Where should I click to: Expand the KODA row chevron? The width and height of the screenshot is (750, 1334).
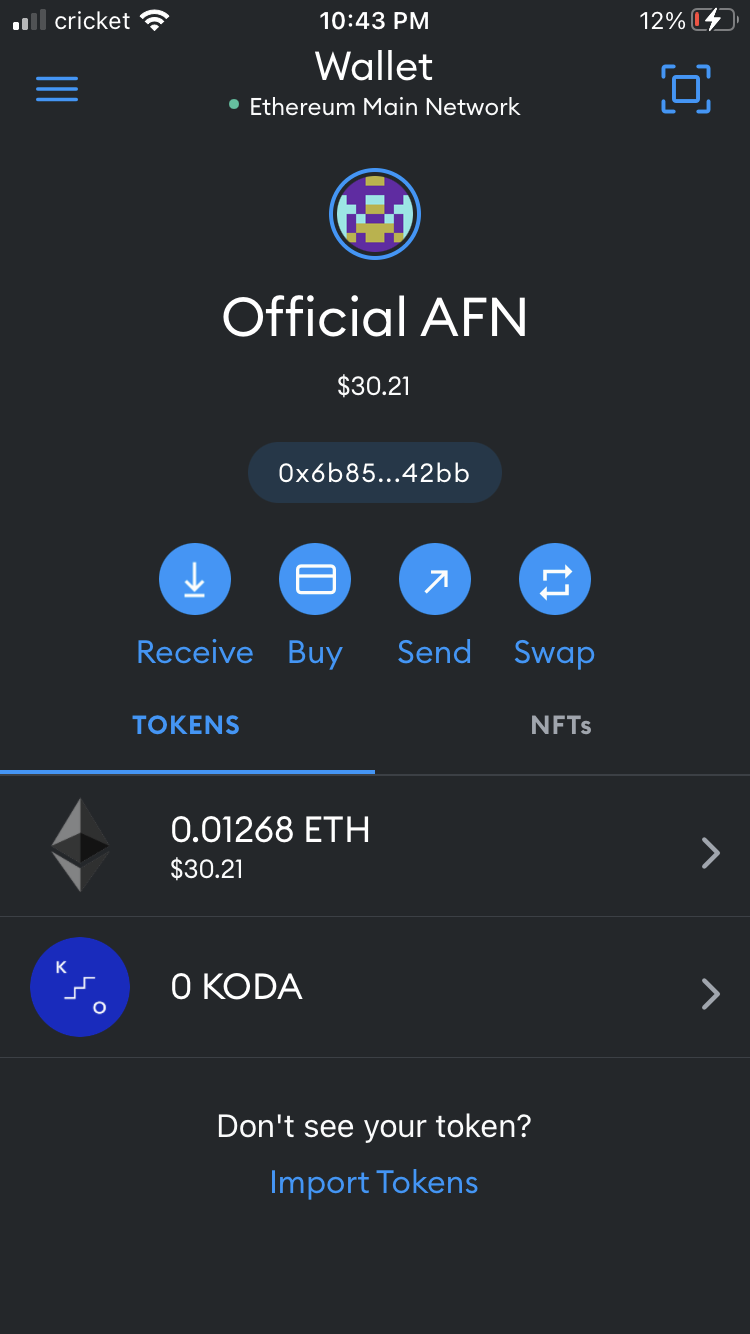(711, 994)
